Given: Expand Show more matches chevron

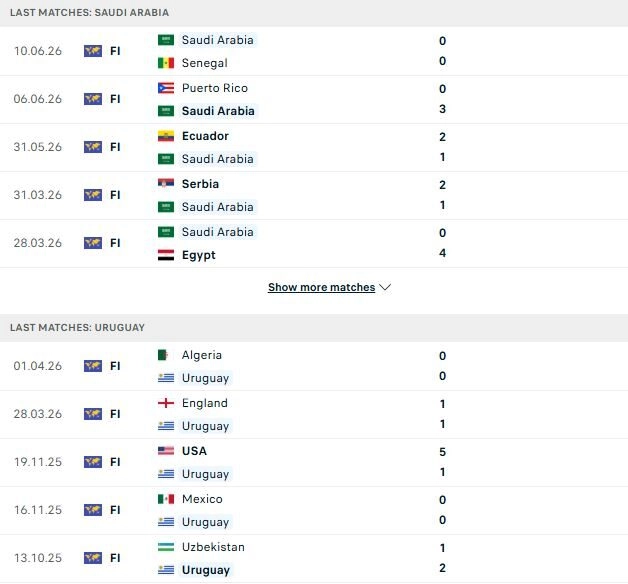Looking at the screenshot, I should tap(385, 287).
